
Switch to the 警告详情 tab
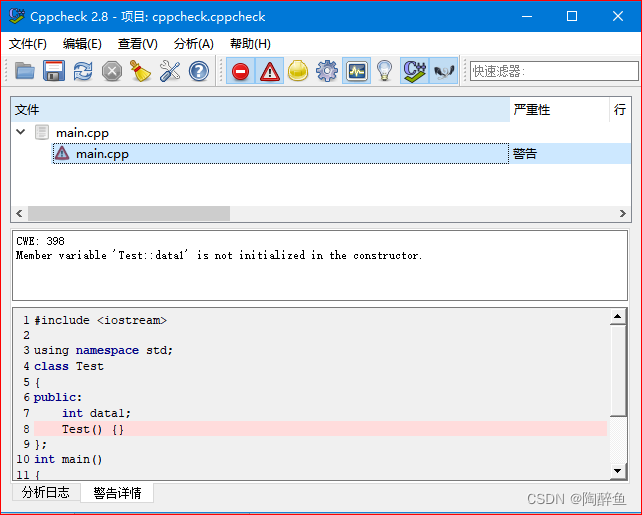coord(117,493)
